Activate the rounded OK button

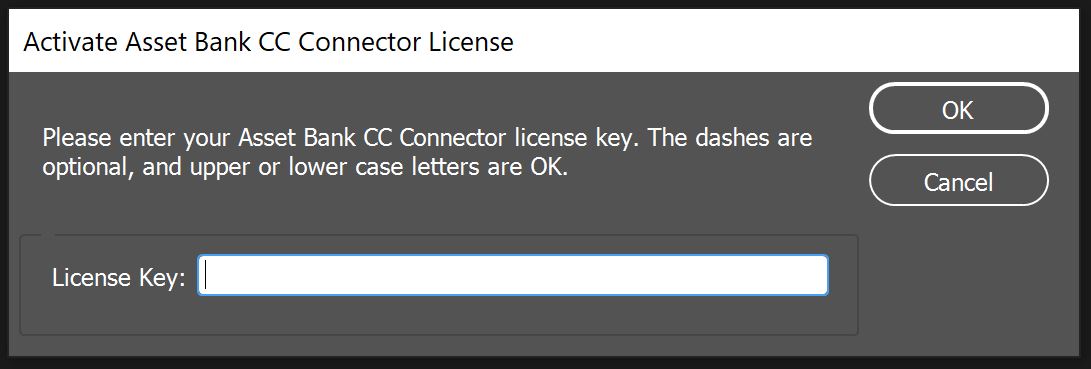[x=958, y=109]
